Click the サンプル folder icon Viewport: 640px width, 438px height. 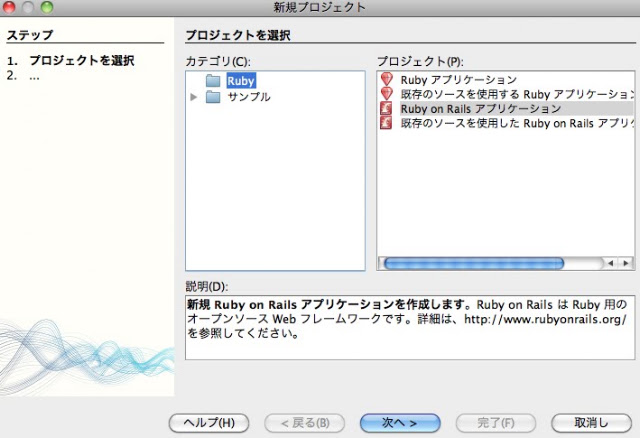click(213, 97)
